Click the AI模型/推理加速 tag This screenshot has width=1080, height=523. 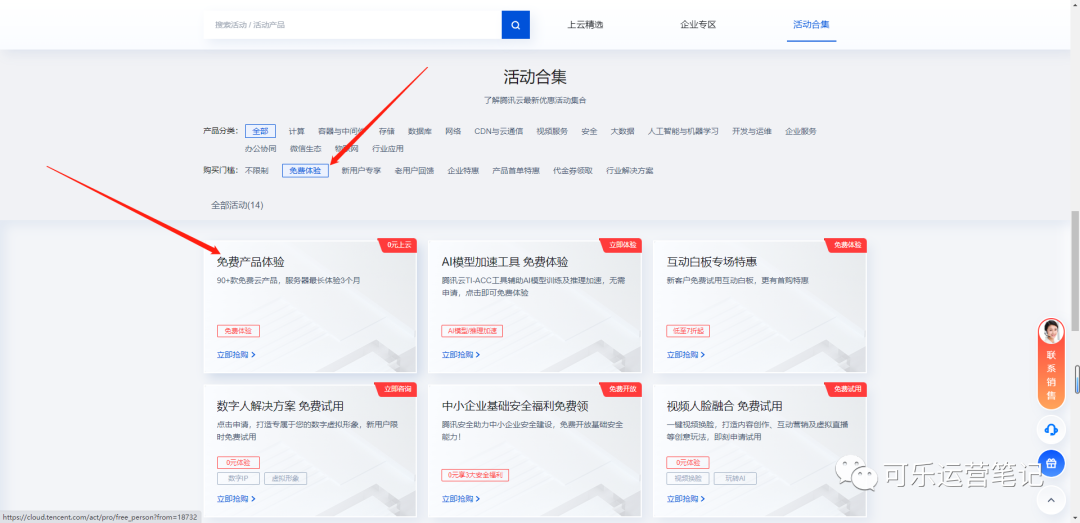tap(472, 331)
